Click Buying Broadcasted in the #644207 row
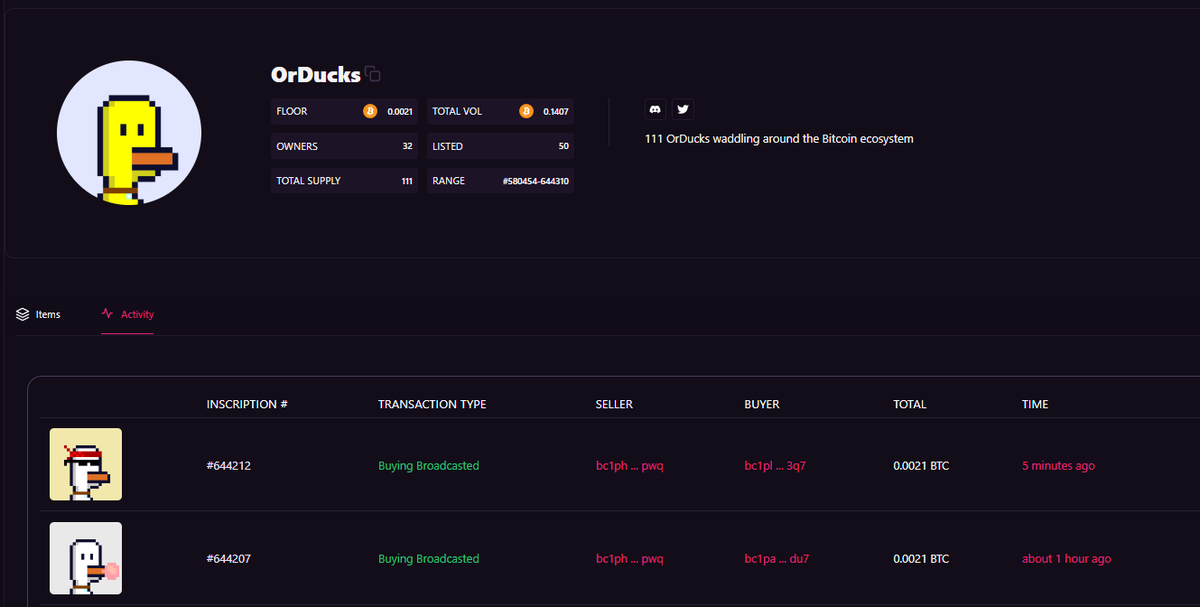This screenshot has width=1200, height=607. pos(428,559)
